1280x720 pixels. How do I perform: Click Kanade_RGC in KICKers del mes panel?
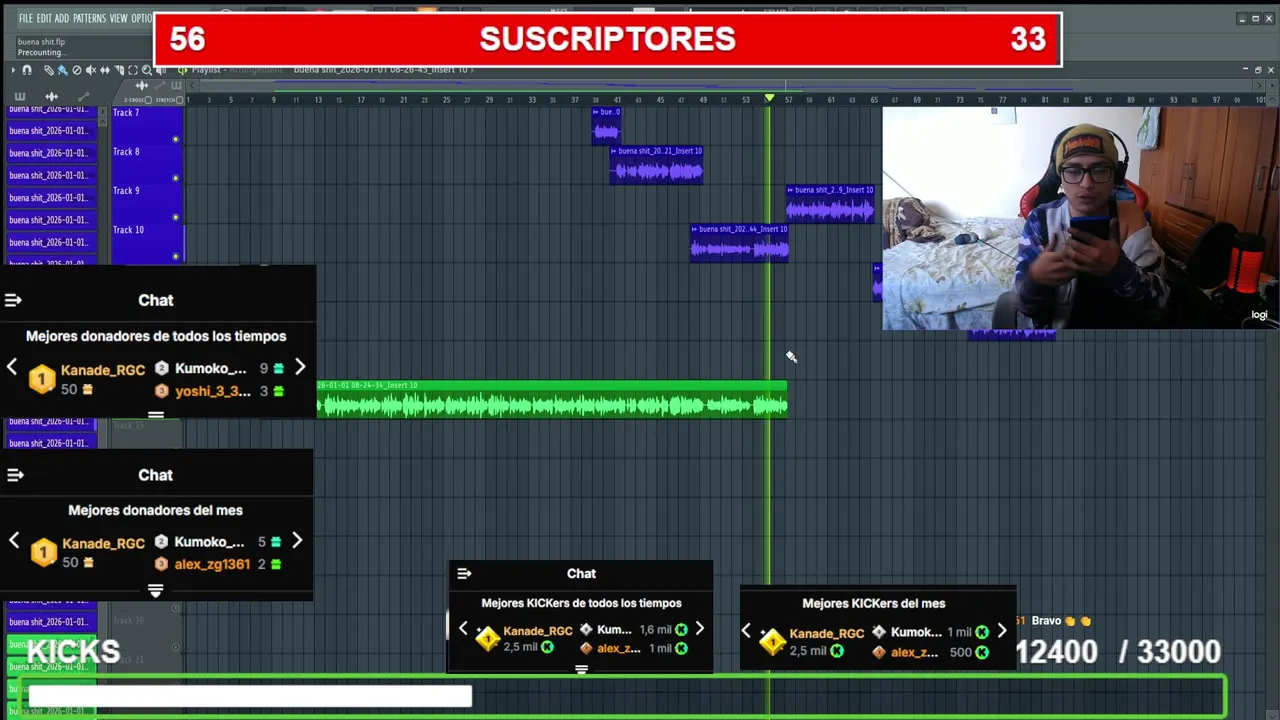[x=827, y=634]
